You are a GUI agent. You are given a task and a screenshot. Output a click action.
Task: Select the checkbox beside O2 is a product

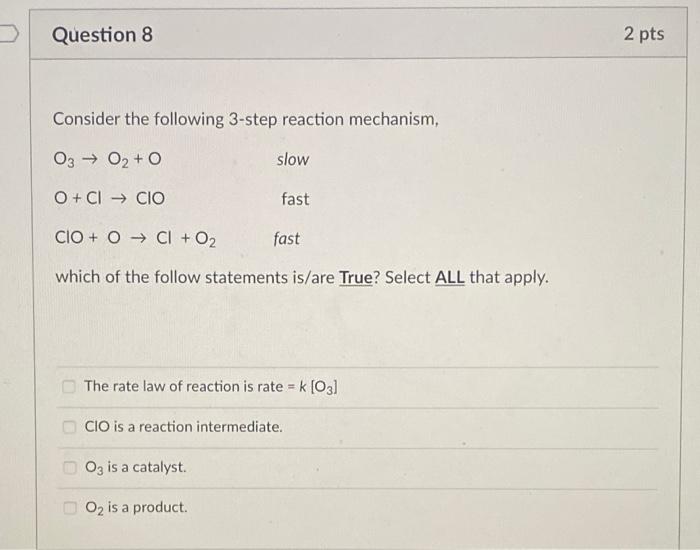70,508
